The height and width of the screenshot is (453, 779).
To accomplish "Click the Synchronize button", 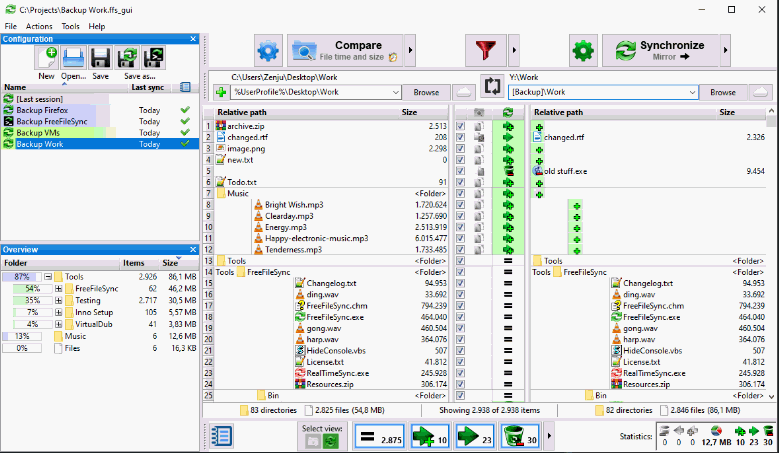I will tap(661, 50).
